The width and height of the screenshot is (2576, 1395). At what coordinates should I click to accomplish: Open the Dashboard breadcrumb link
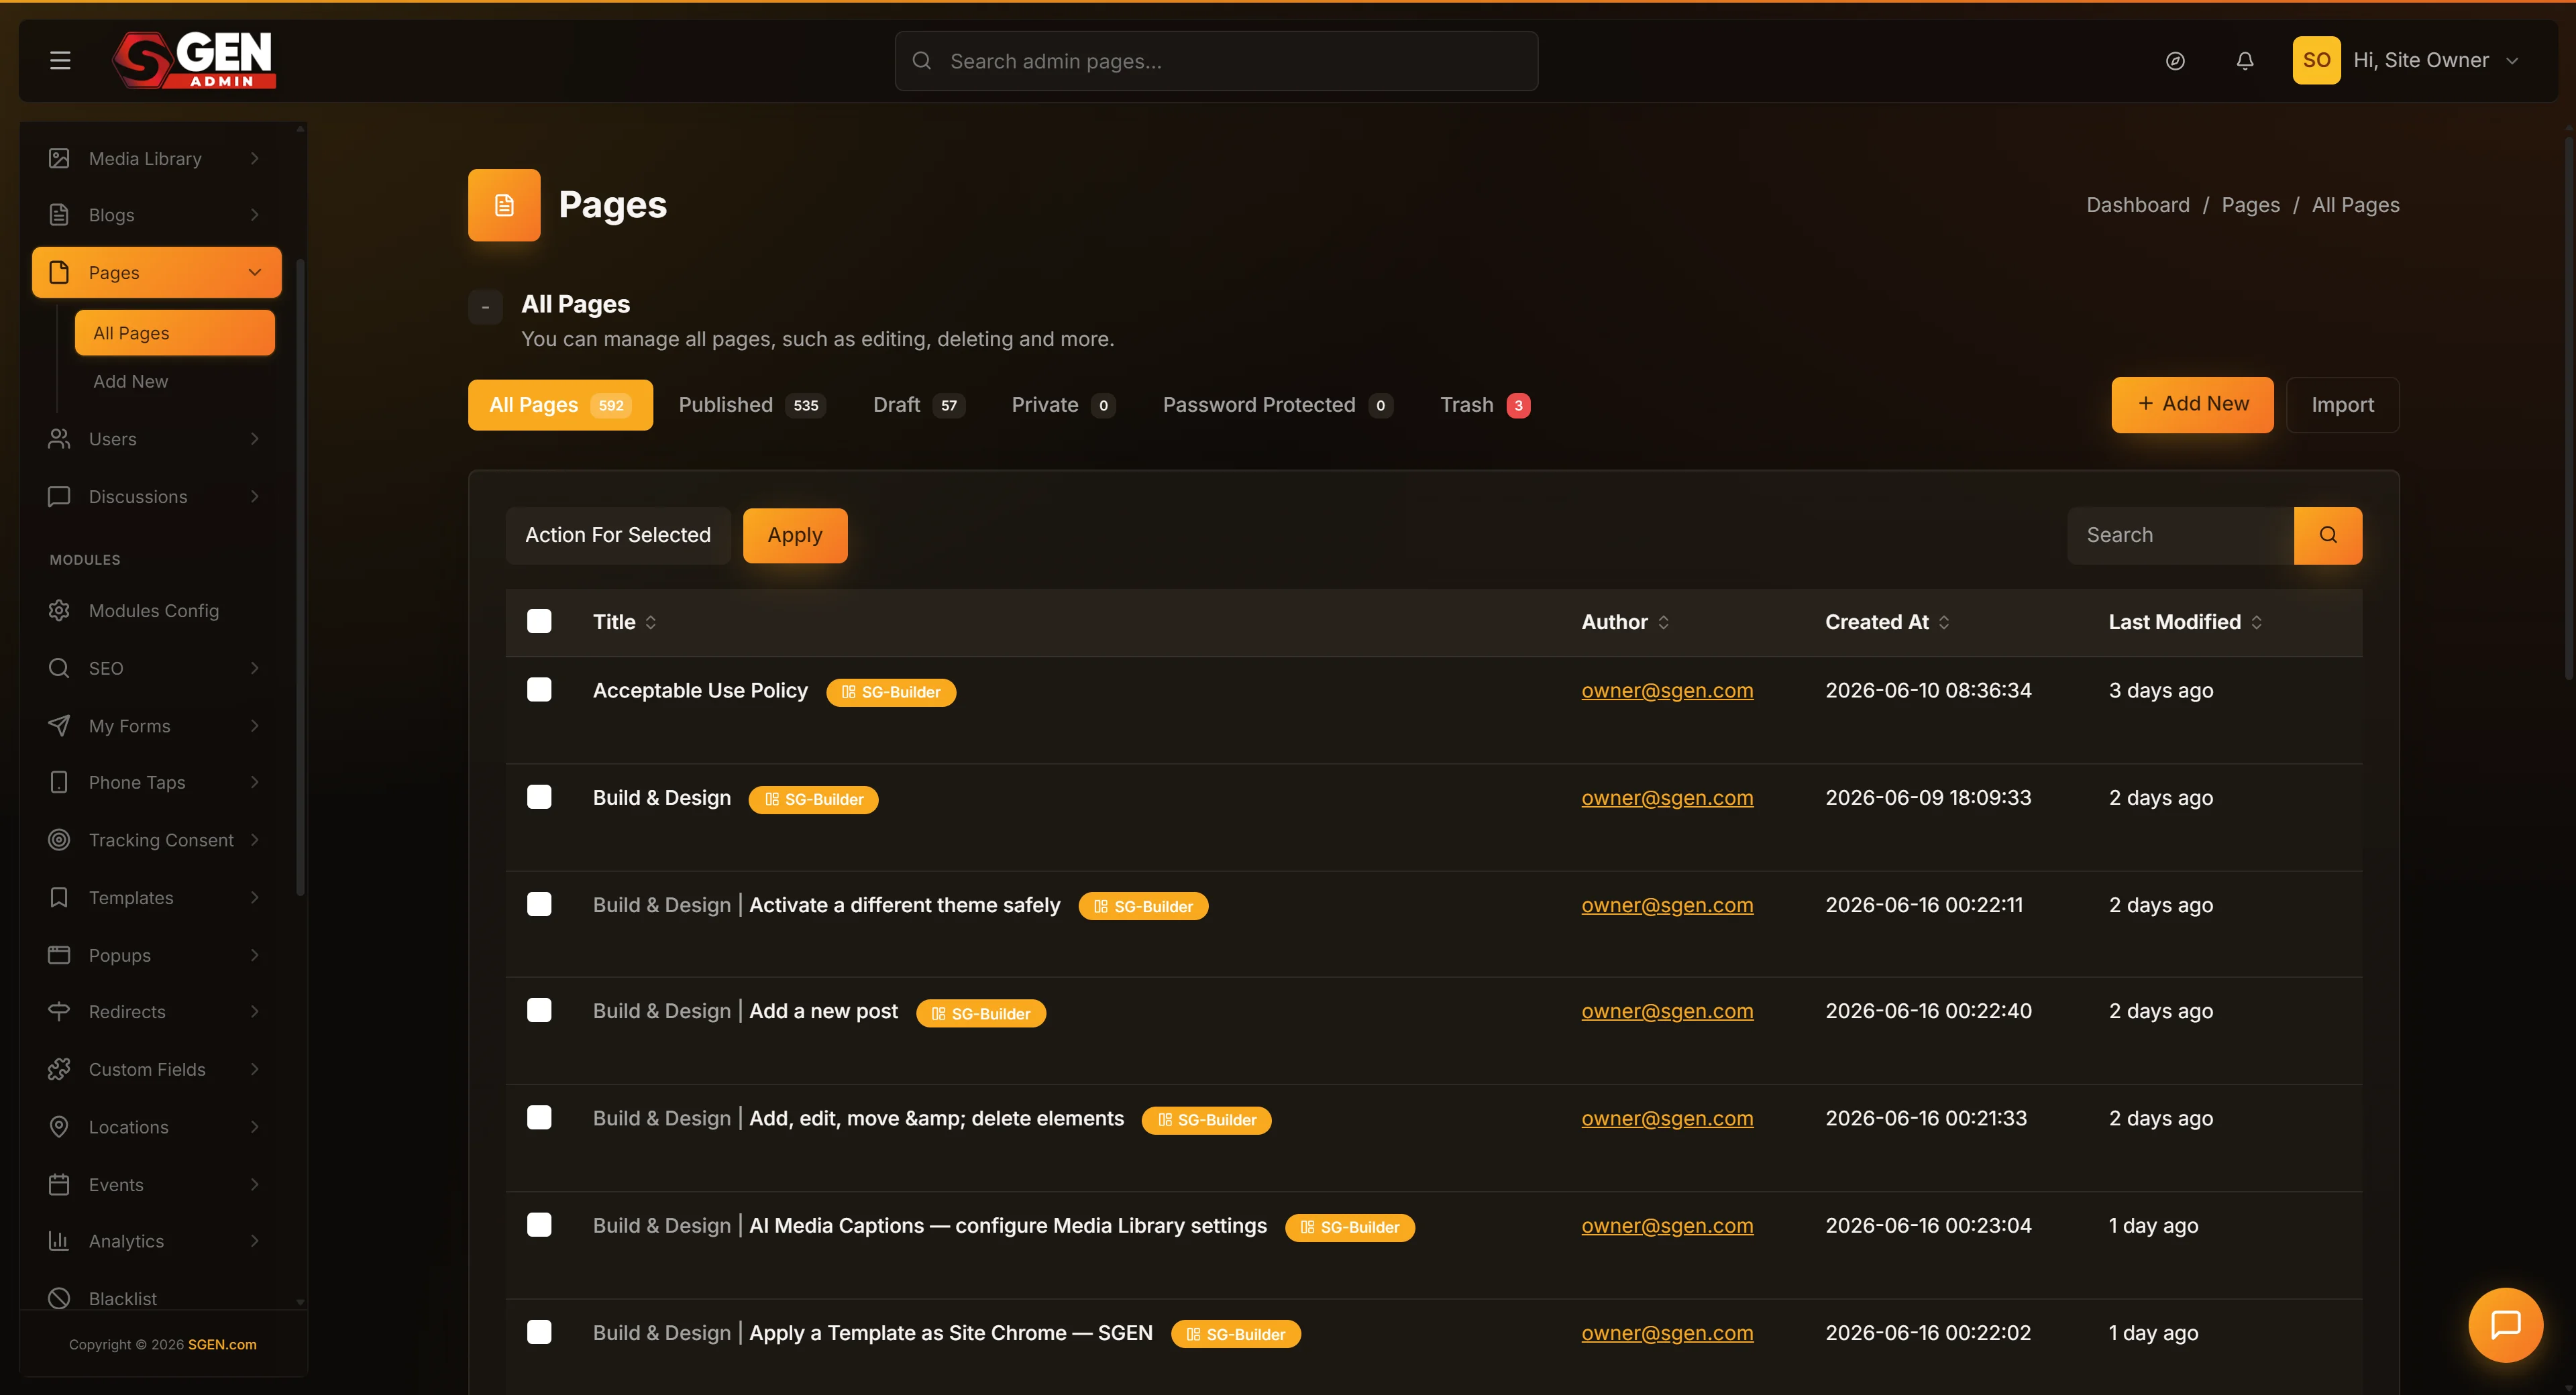click(2137, 205)
